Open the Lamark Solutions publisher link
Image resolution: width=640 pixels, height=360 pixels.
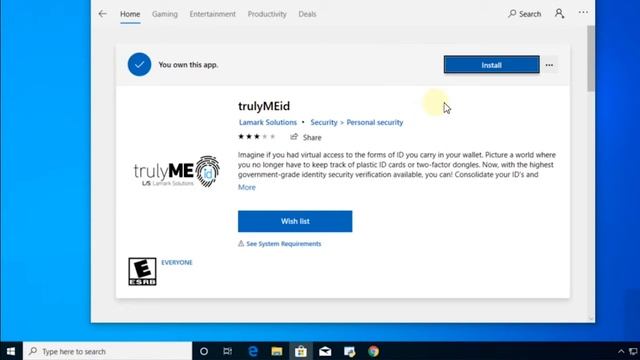[268, 122]
